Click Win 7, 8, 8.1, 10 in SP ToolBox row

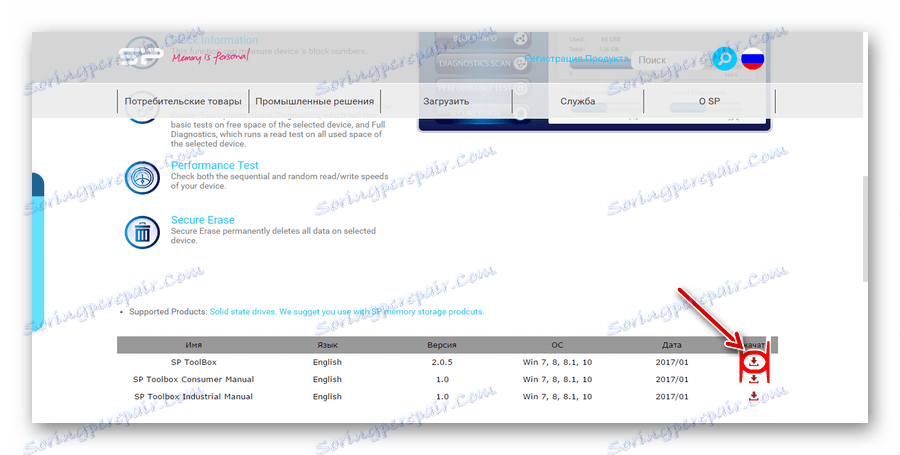[x=557, y=362]
